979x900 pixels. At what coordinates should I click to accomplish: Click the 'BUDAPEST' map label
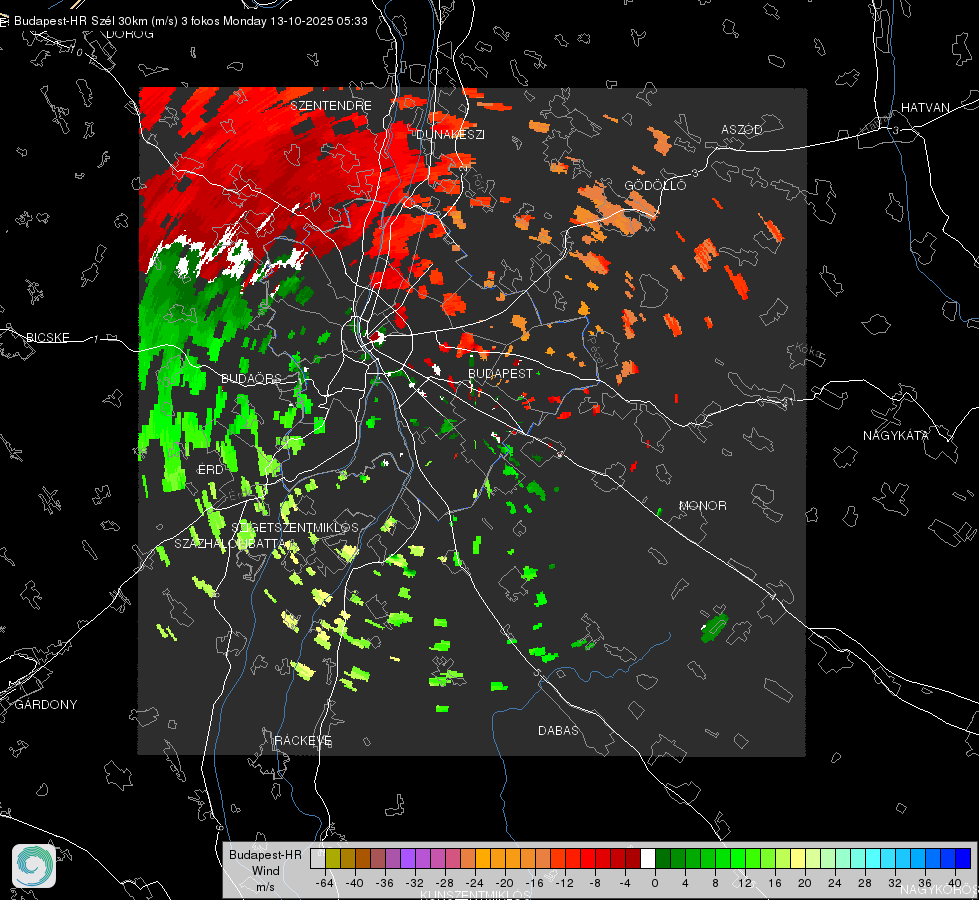(x=501, y=373)
